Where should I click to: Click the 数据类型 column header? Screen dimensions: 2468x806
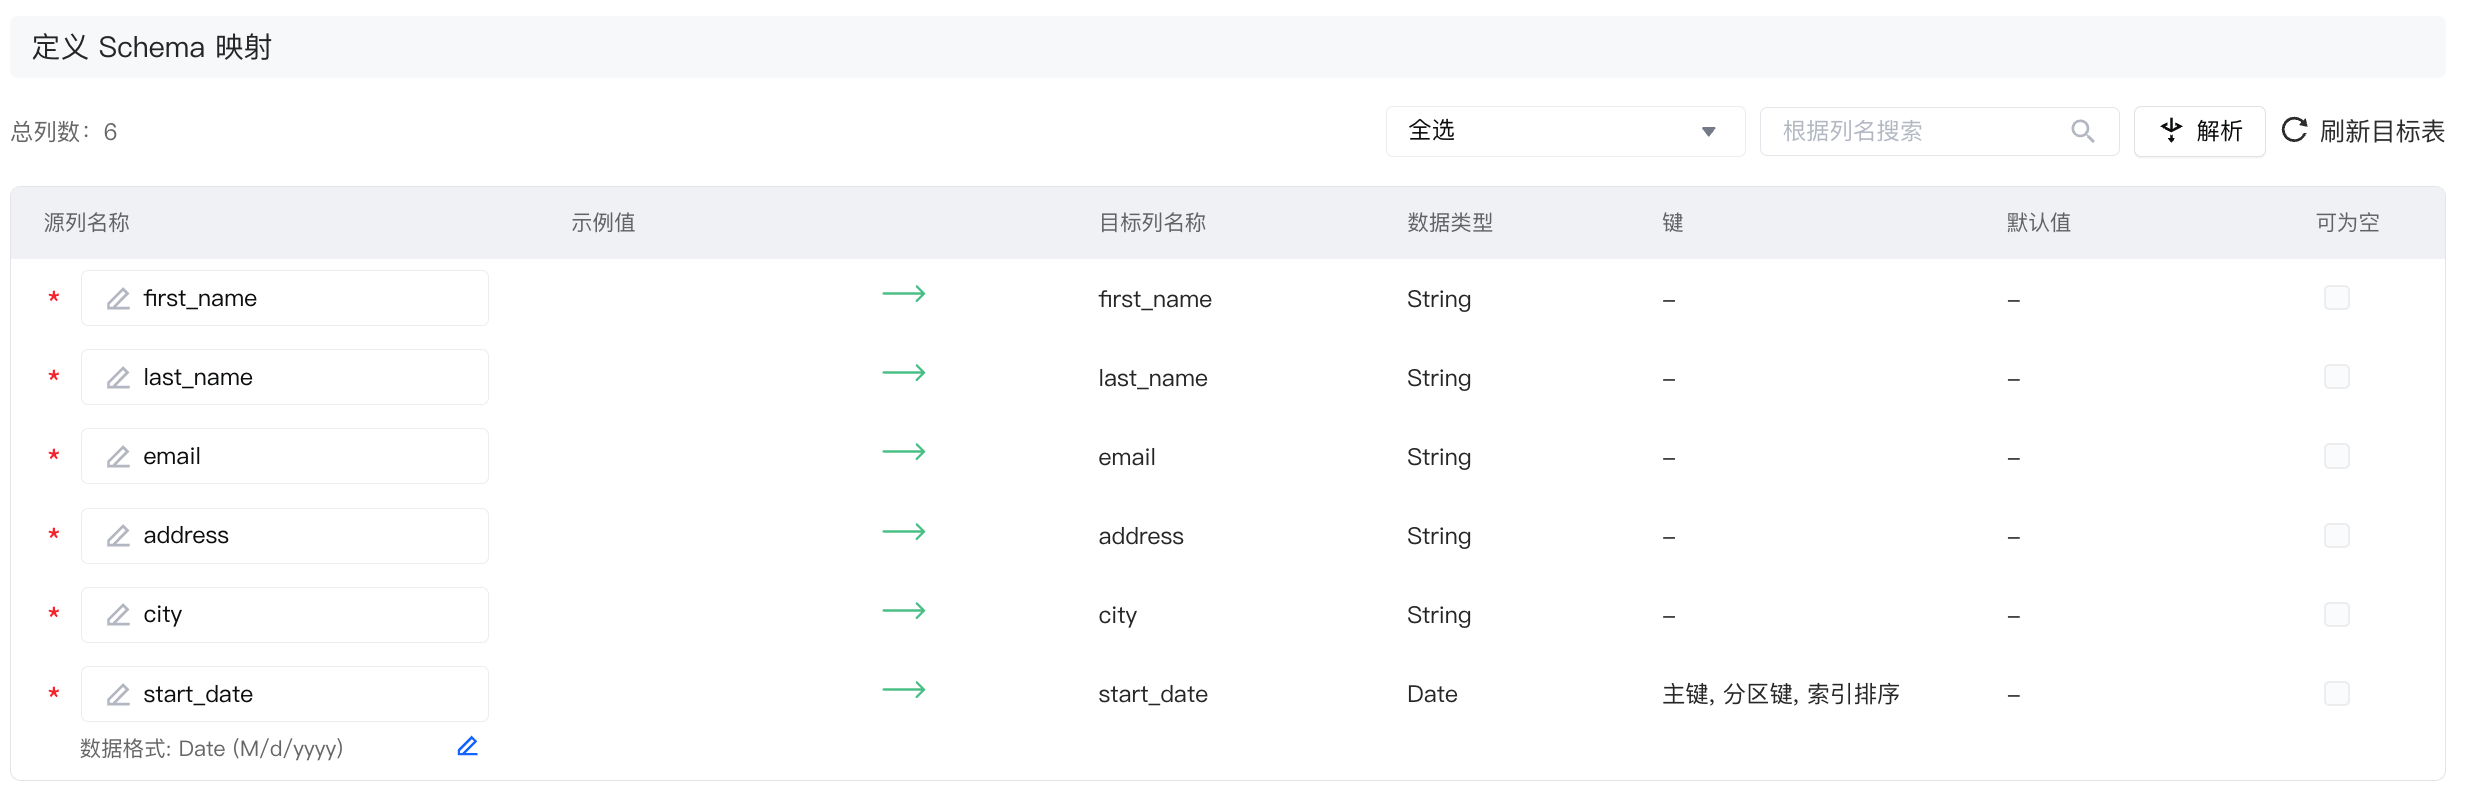click(x=1449, y=223)
